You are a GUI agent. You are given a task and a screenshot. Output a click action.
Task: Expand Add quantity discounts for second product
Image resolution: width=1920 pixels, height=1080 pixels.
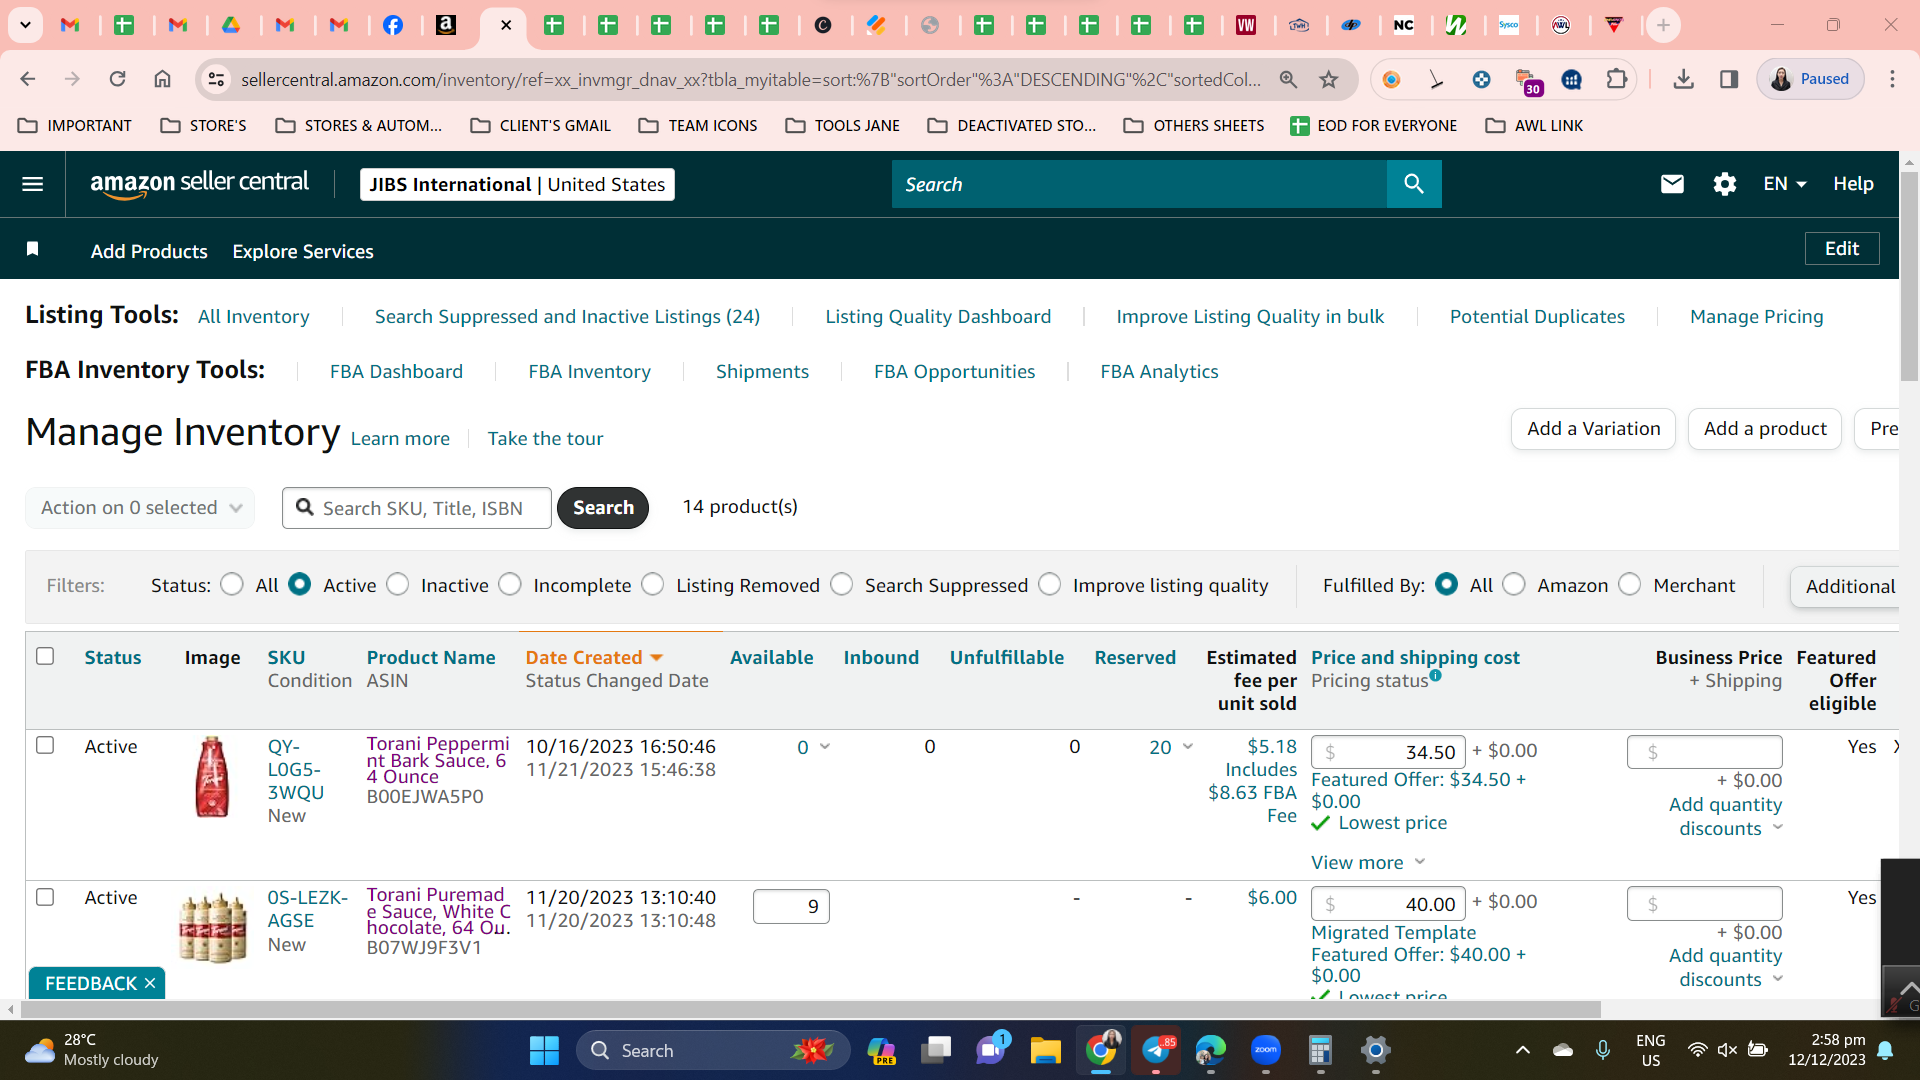(x=1726, y=967)
